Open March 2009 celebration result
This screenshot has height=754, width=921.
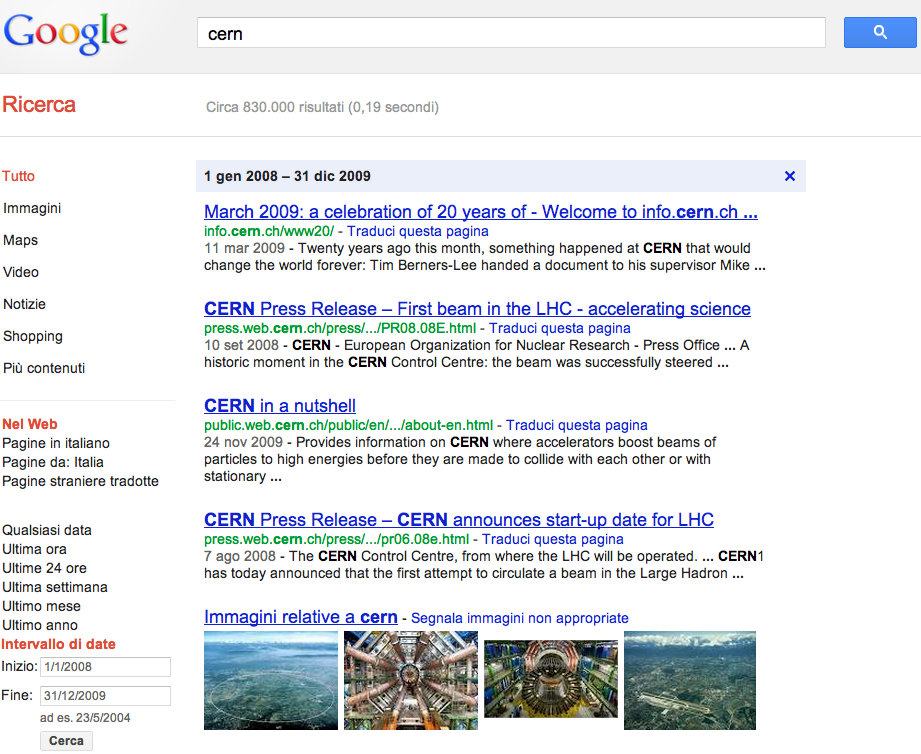coord(480,212)
